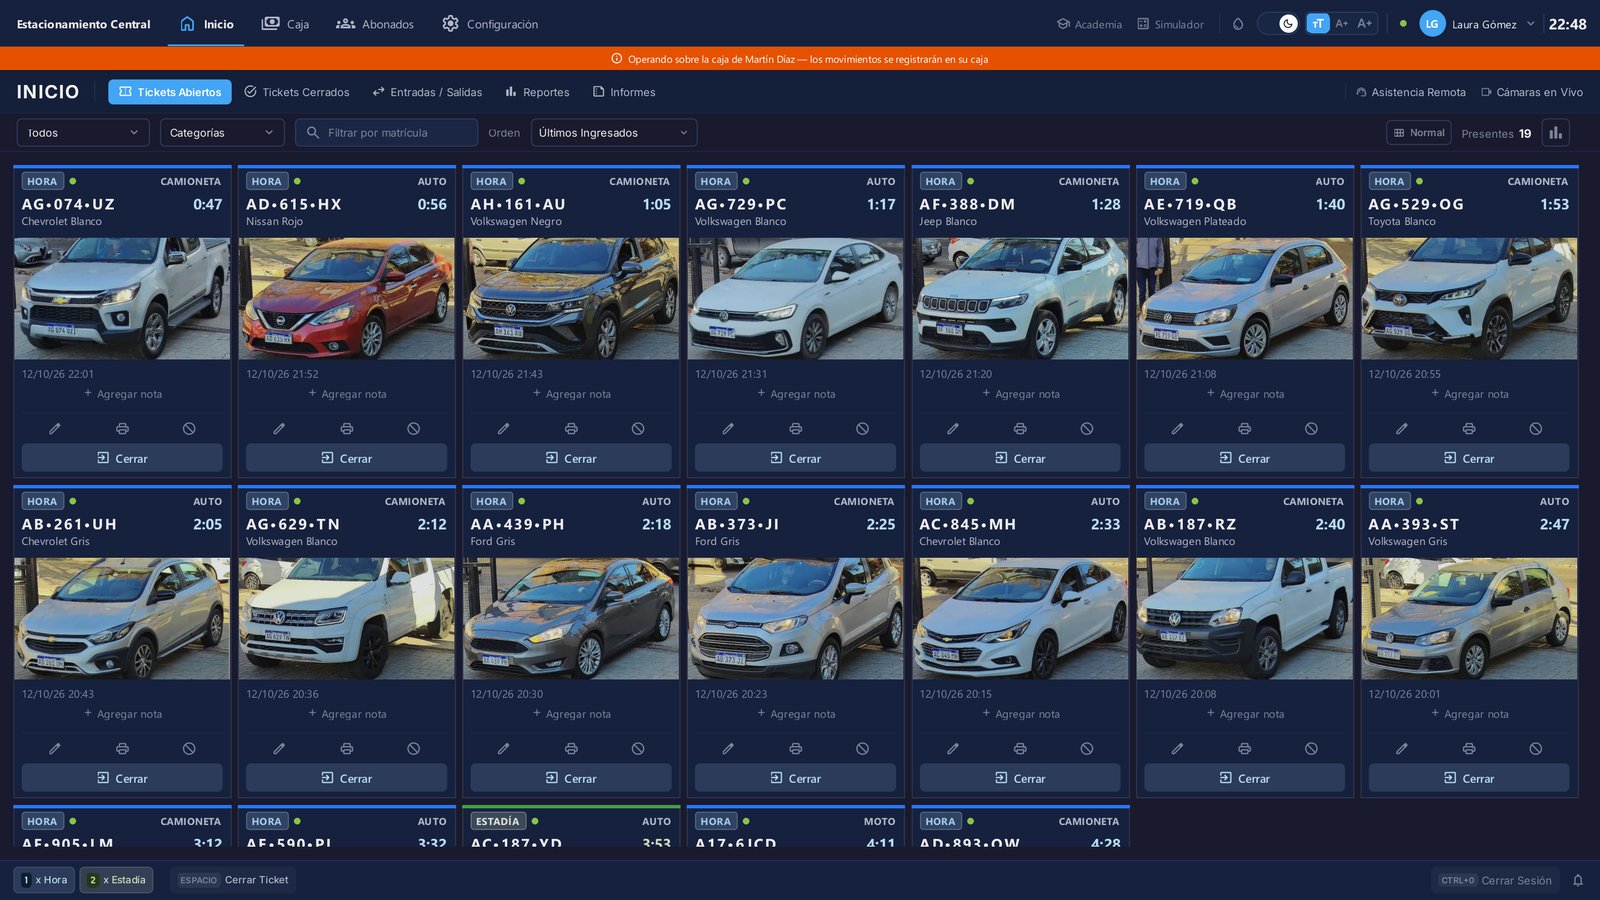Expand the Laura Gómez user menu
The height and width of the screenshot is (900, 1600).
tap(1477, 24)
